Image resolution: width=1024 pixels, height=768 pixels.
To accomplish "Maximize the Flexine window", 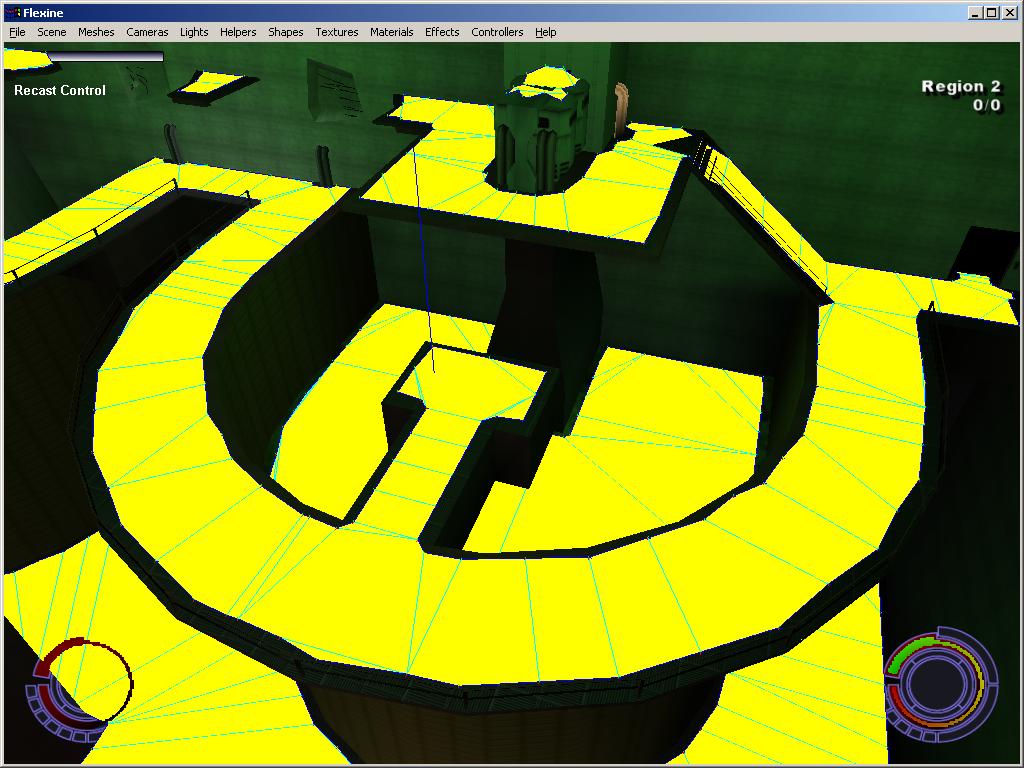I will (x=991, y=12).
